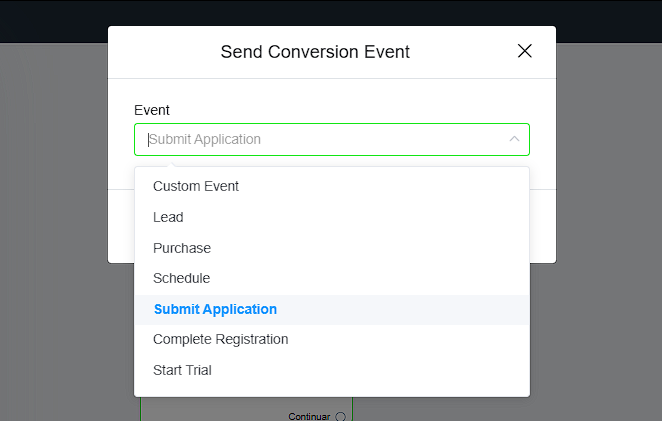
Task: Select Custom Event from the list
Action: pos(196,186)
